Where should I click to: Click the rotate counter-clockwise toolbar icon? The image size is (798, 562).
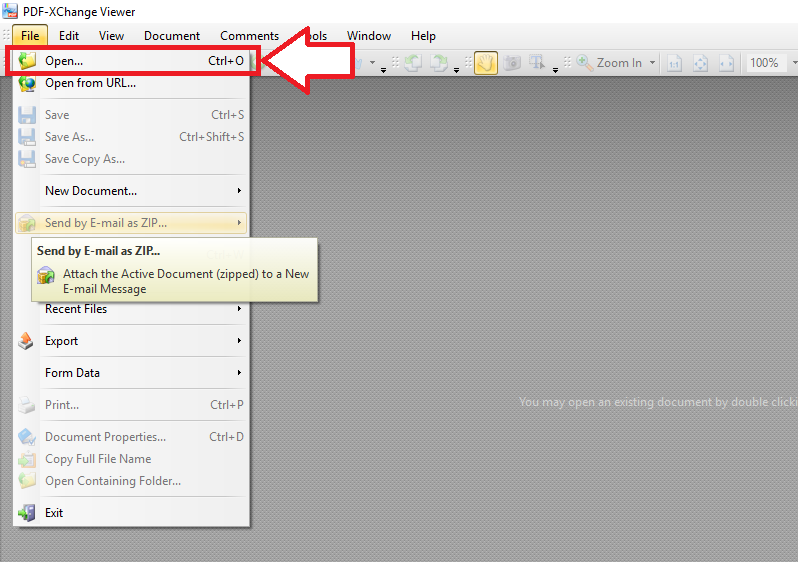point(414,63)
